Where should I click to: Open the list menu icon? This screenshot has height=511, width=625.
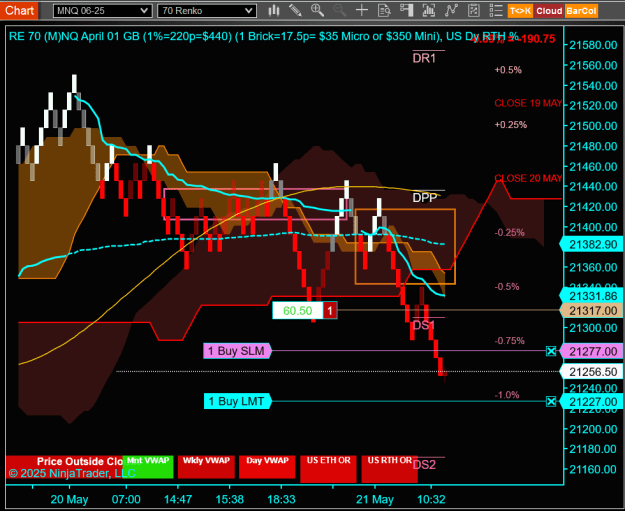tap(496, 11)
